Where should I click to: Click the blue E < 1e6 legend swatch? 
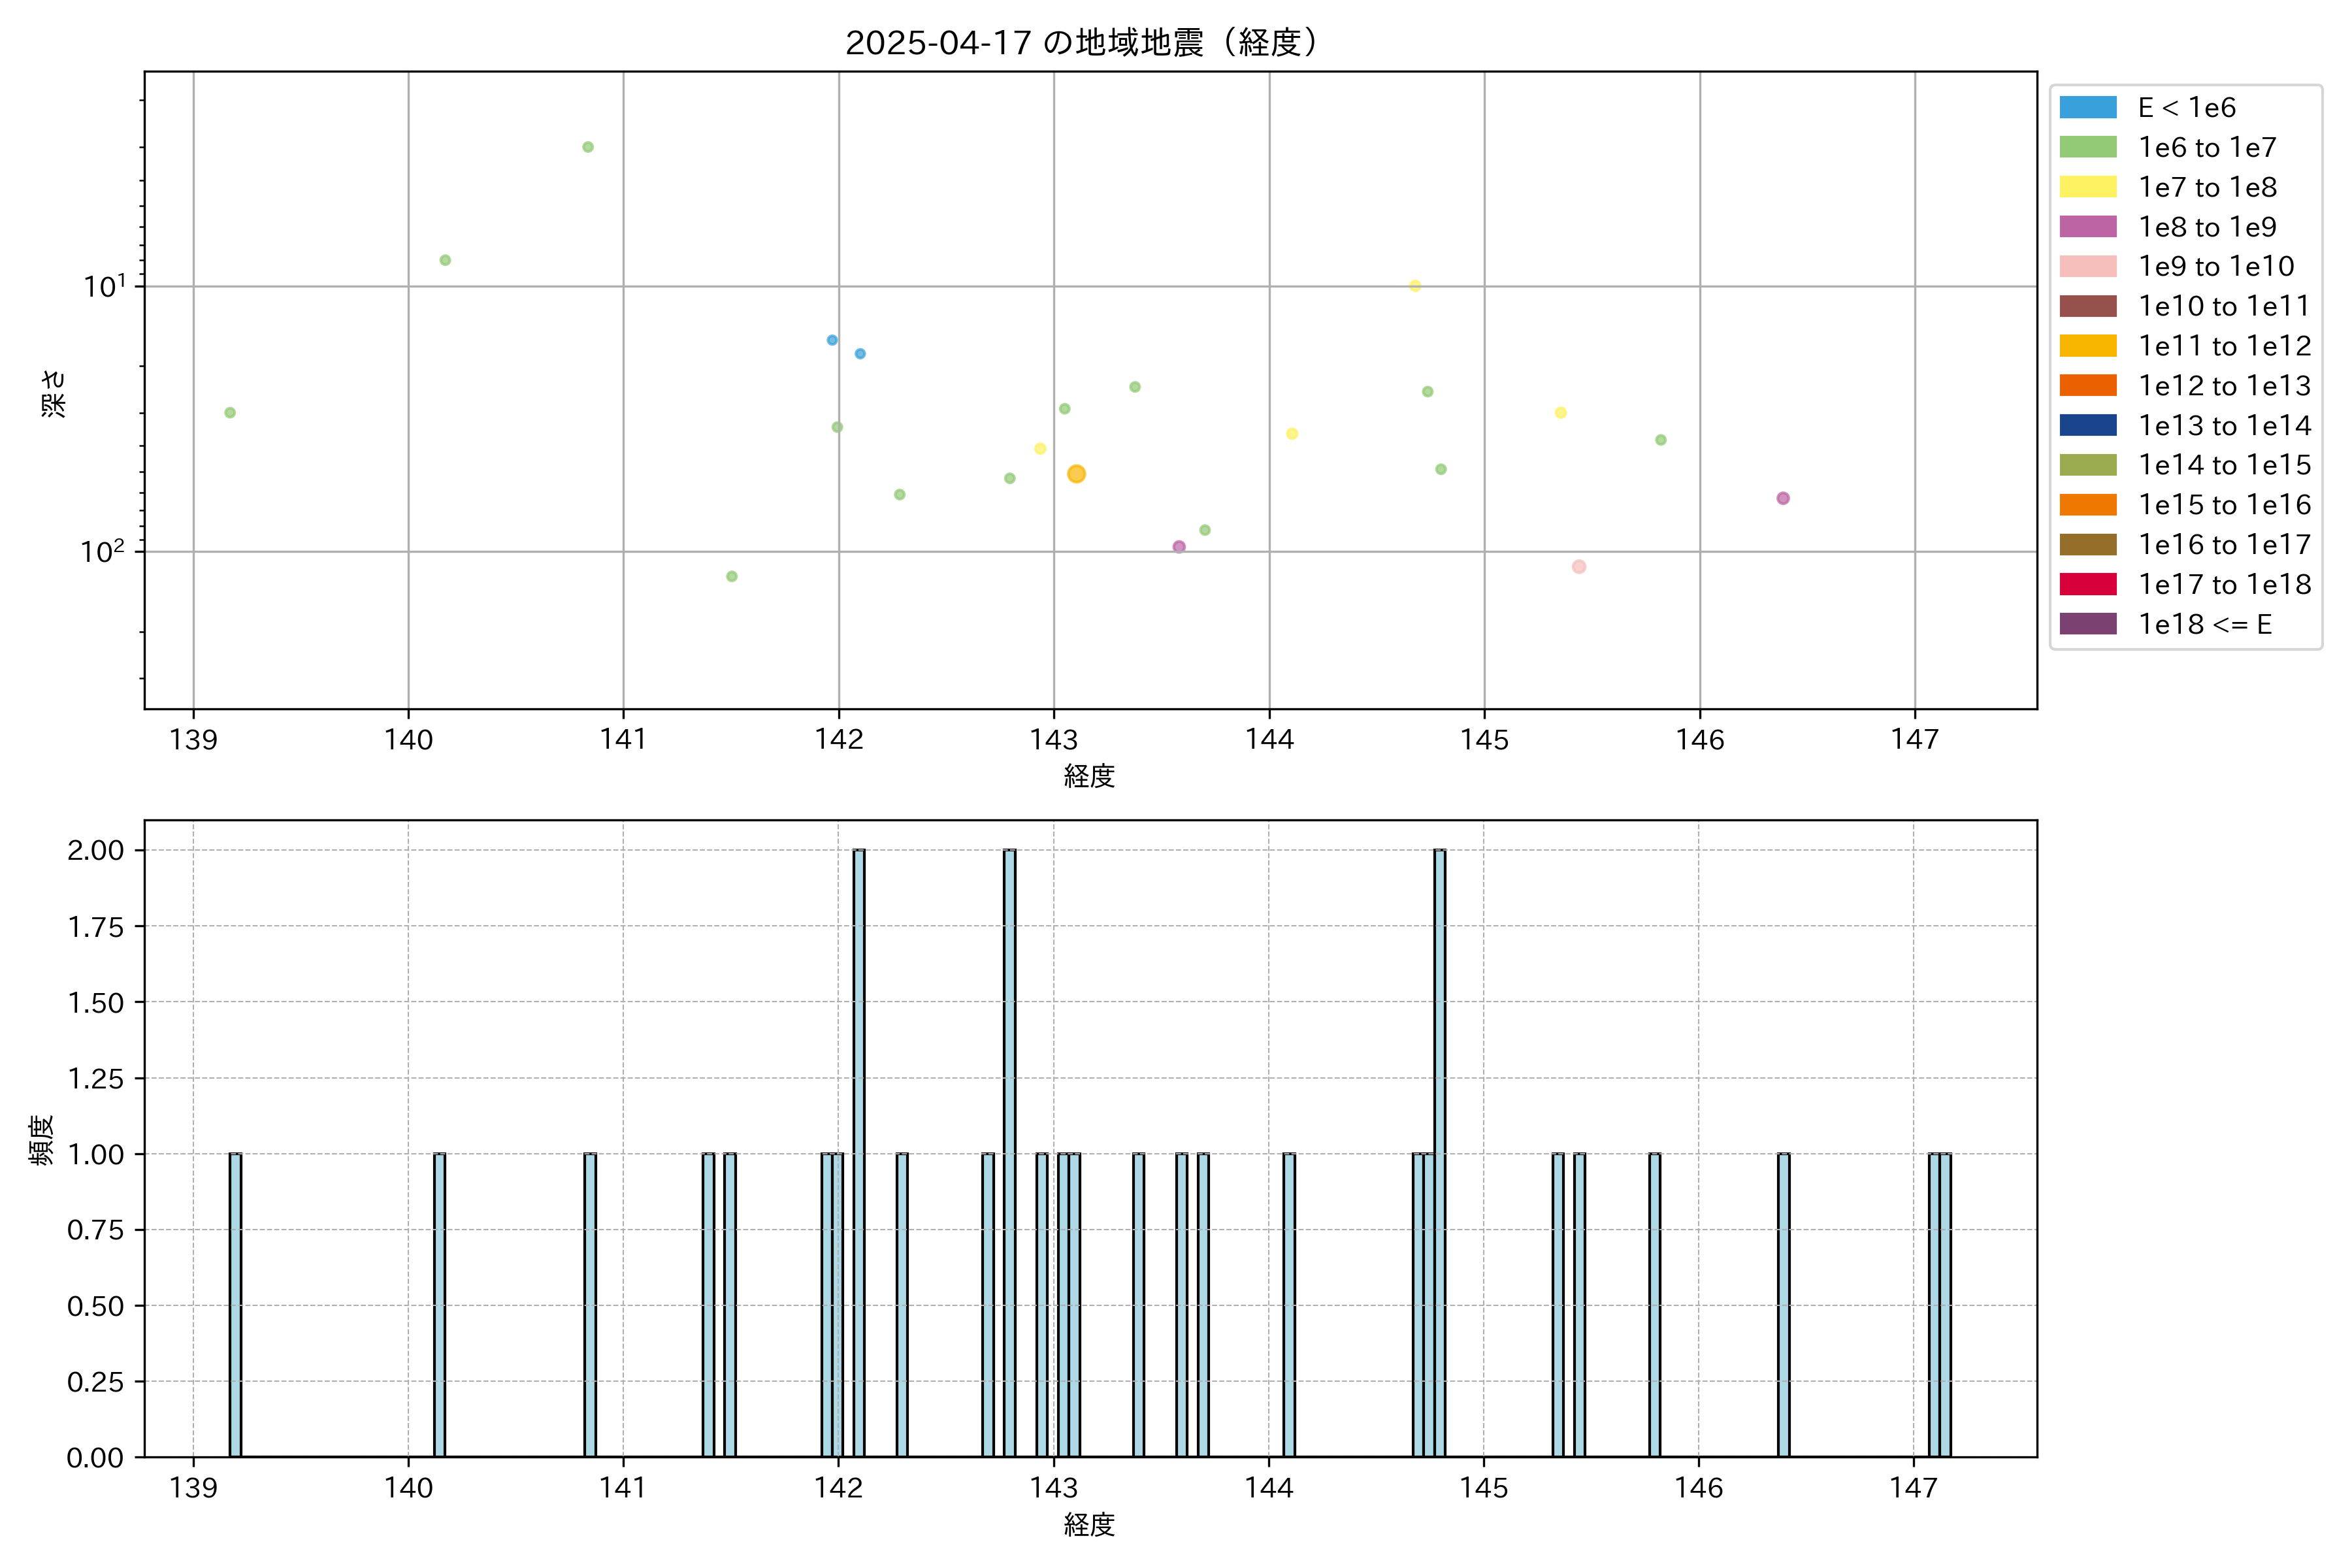pos(2087,107)
